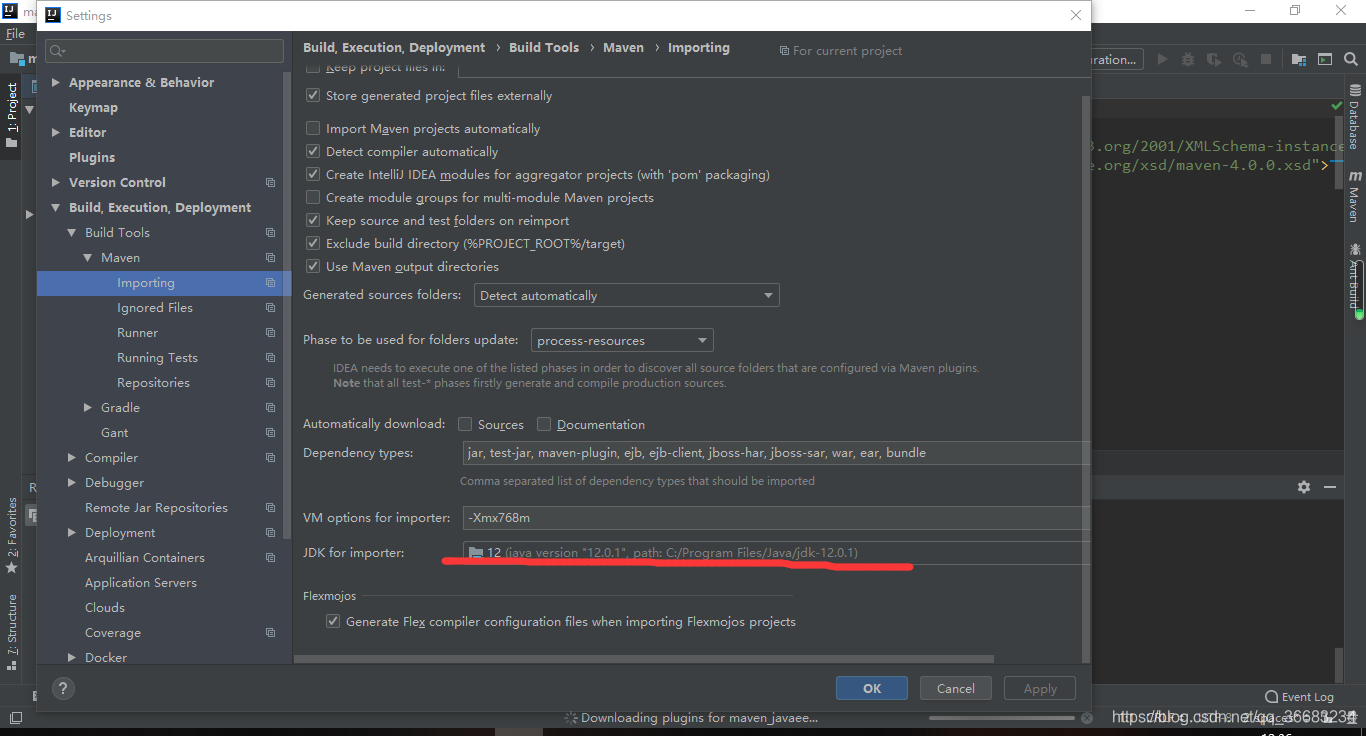Click the OK button

872,688
